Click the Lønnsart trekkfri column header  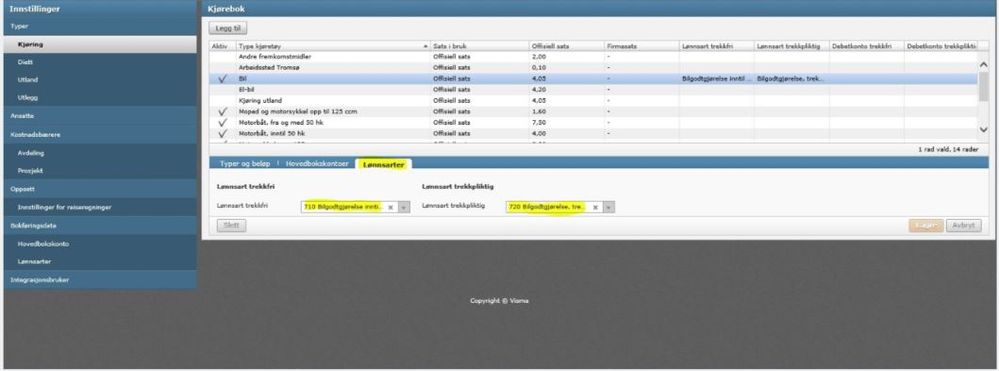click(x=717, y=47)
